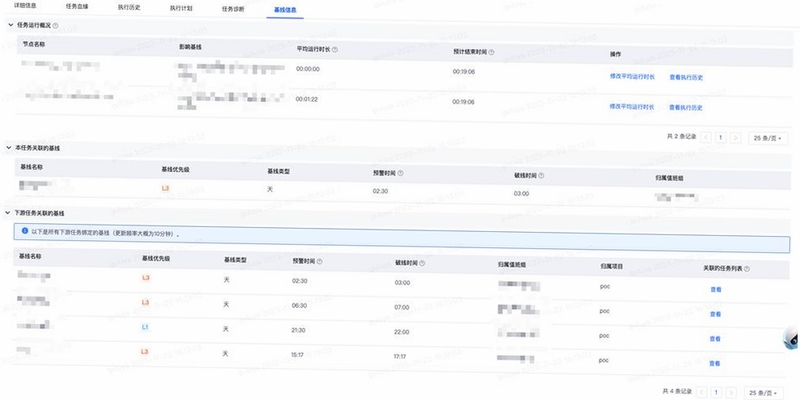Click the 节点名称 column header
The width and height of the screenshot is (800, 400).
(34, 44)
